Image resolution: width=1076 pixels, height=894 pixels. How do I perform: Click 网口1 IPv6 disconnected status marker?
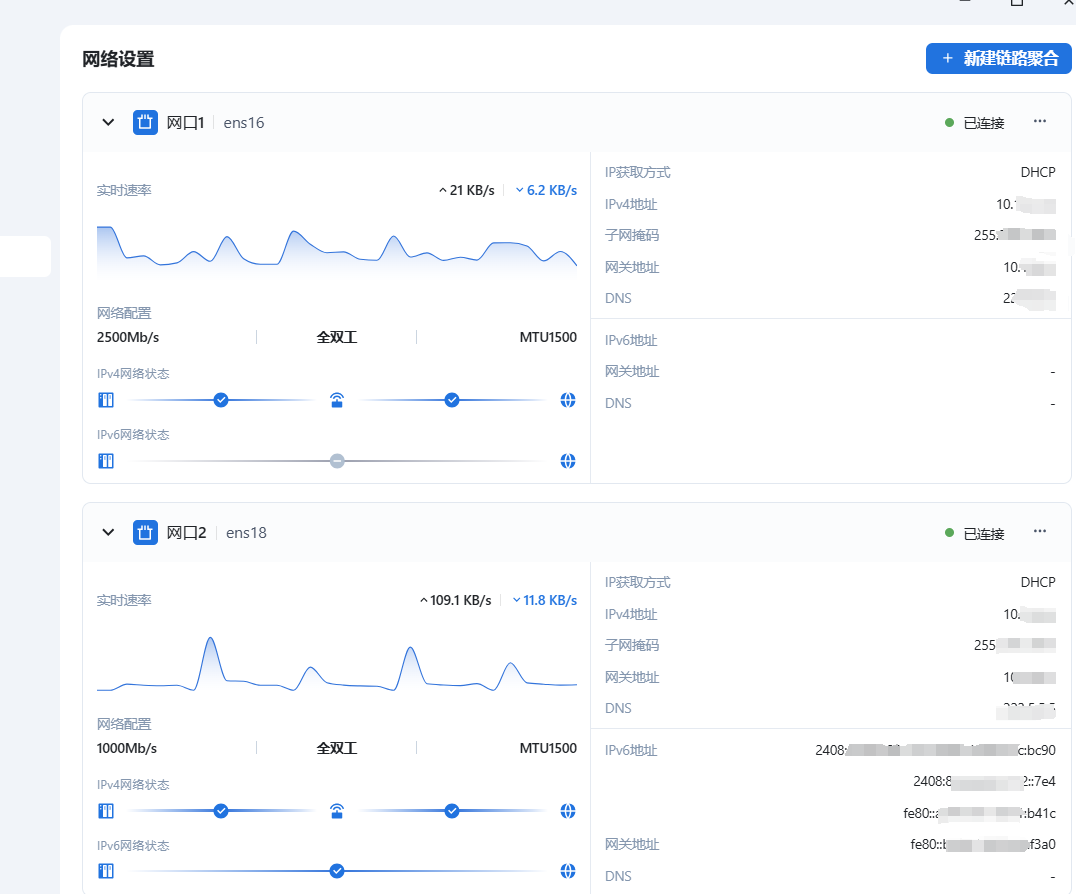point(337,461)
